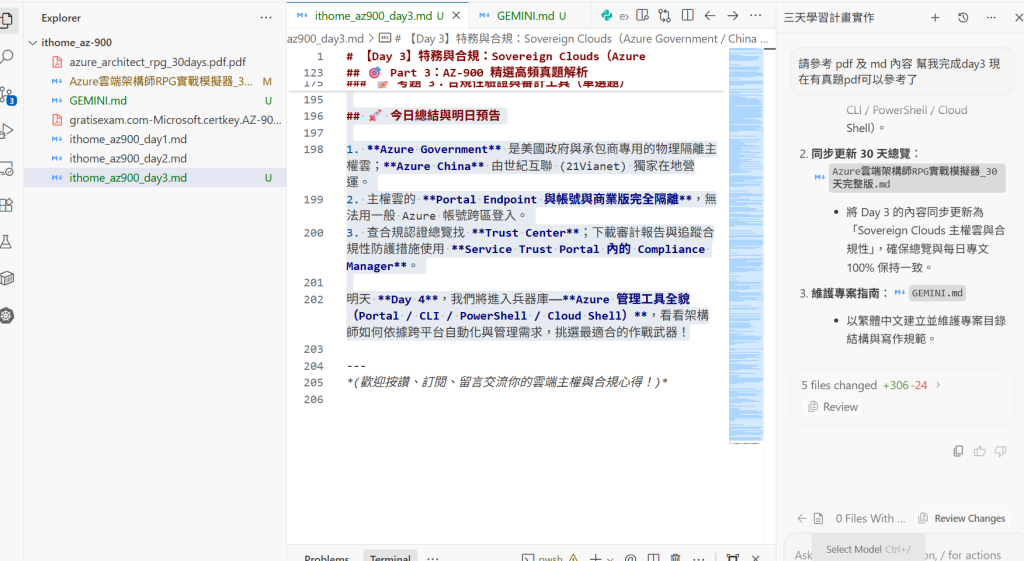Click sticky heading Part 3 AZ-900 line
Screen dimensions: 1024x561
click(467, 72)
